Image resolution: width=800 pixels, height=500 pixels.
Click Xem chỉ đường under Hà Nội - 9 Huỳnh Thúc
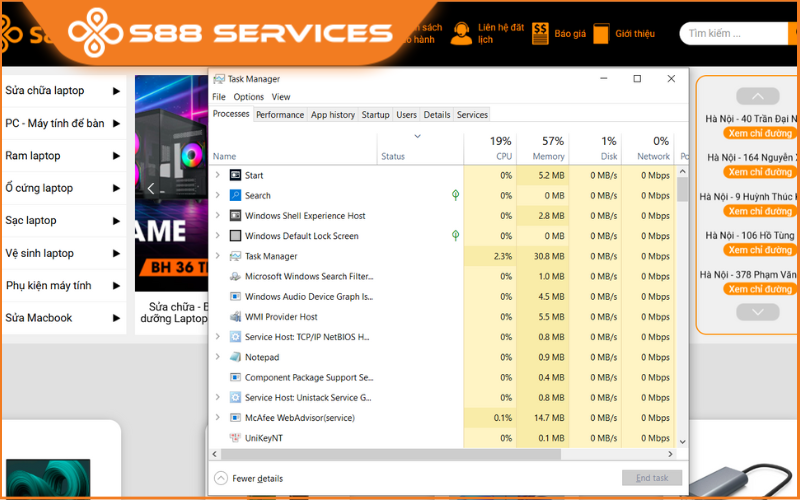[760, 211]
